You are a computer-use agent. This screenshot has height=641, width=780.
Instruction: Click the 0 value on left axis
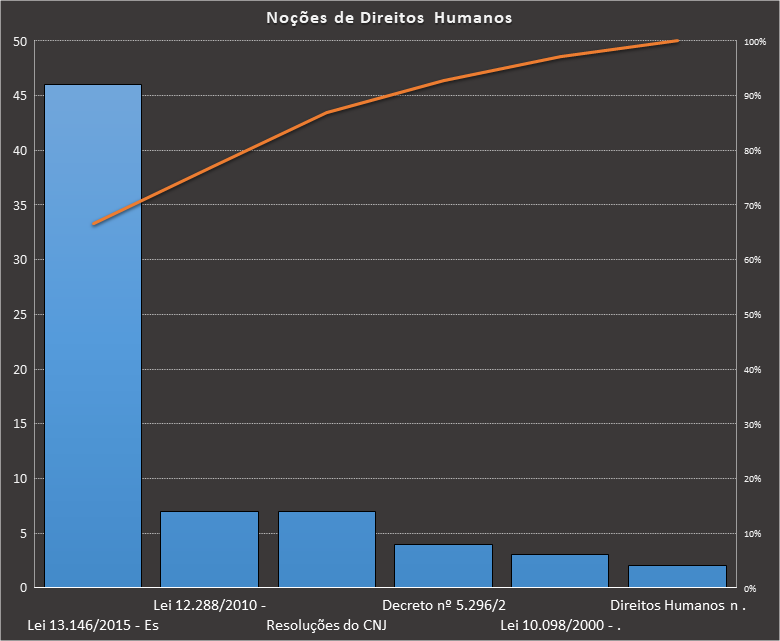[24, 587]
